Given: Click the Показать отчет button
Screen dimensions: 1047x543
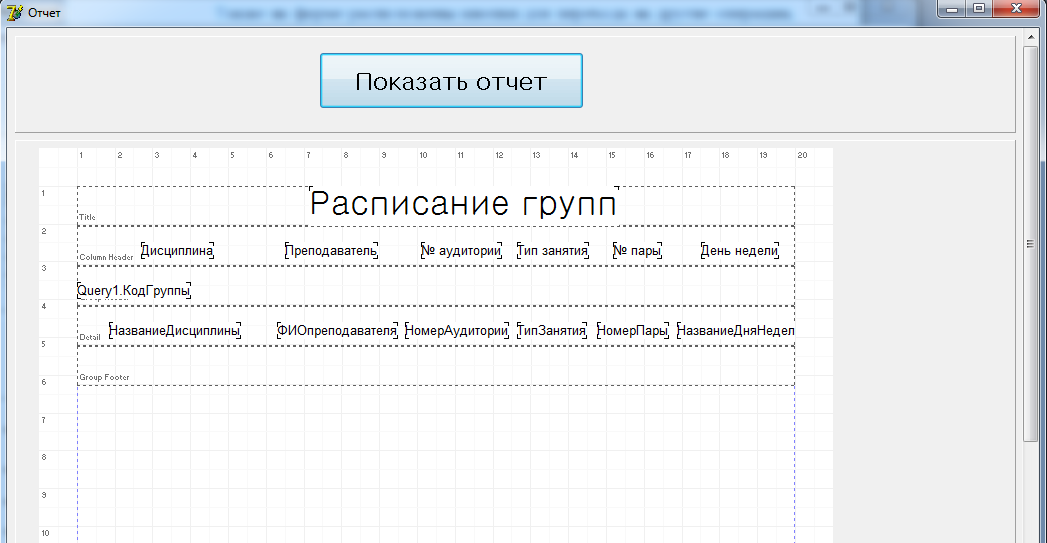Looking at the screenshot, I should click(x=451, y=81).
